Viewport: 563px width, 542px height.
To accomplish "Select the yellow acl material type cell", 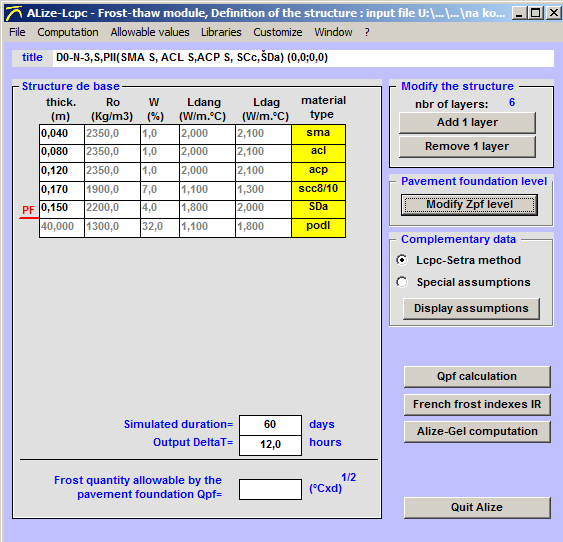I will pyautogui.click(x=318, y=153).
